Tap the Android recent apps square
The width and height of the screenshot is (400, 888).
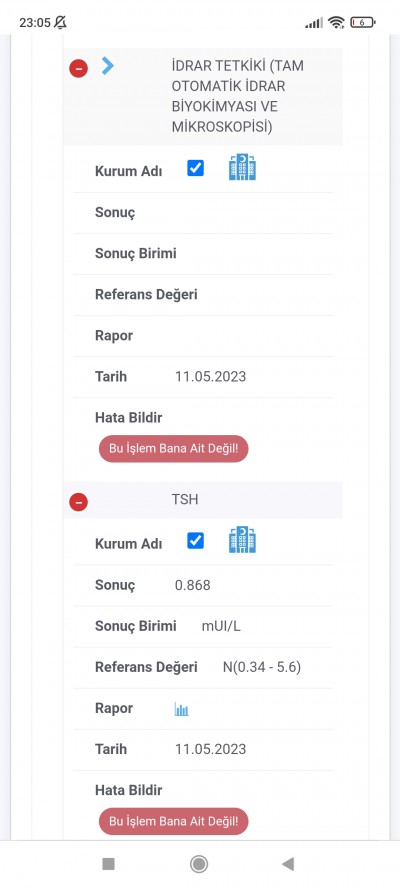[108, 864]
